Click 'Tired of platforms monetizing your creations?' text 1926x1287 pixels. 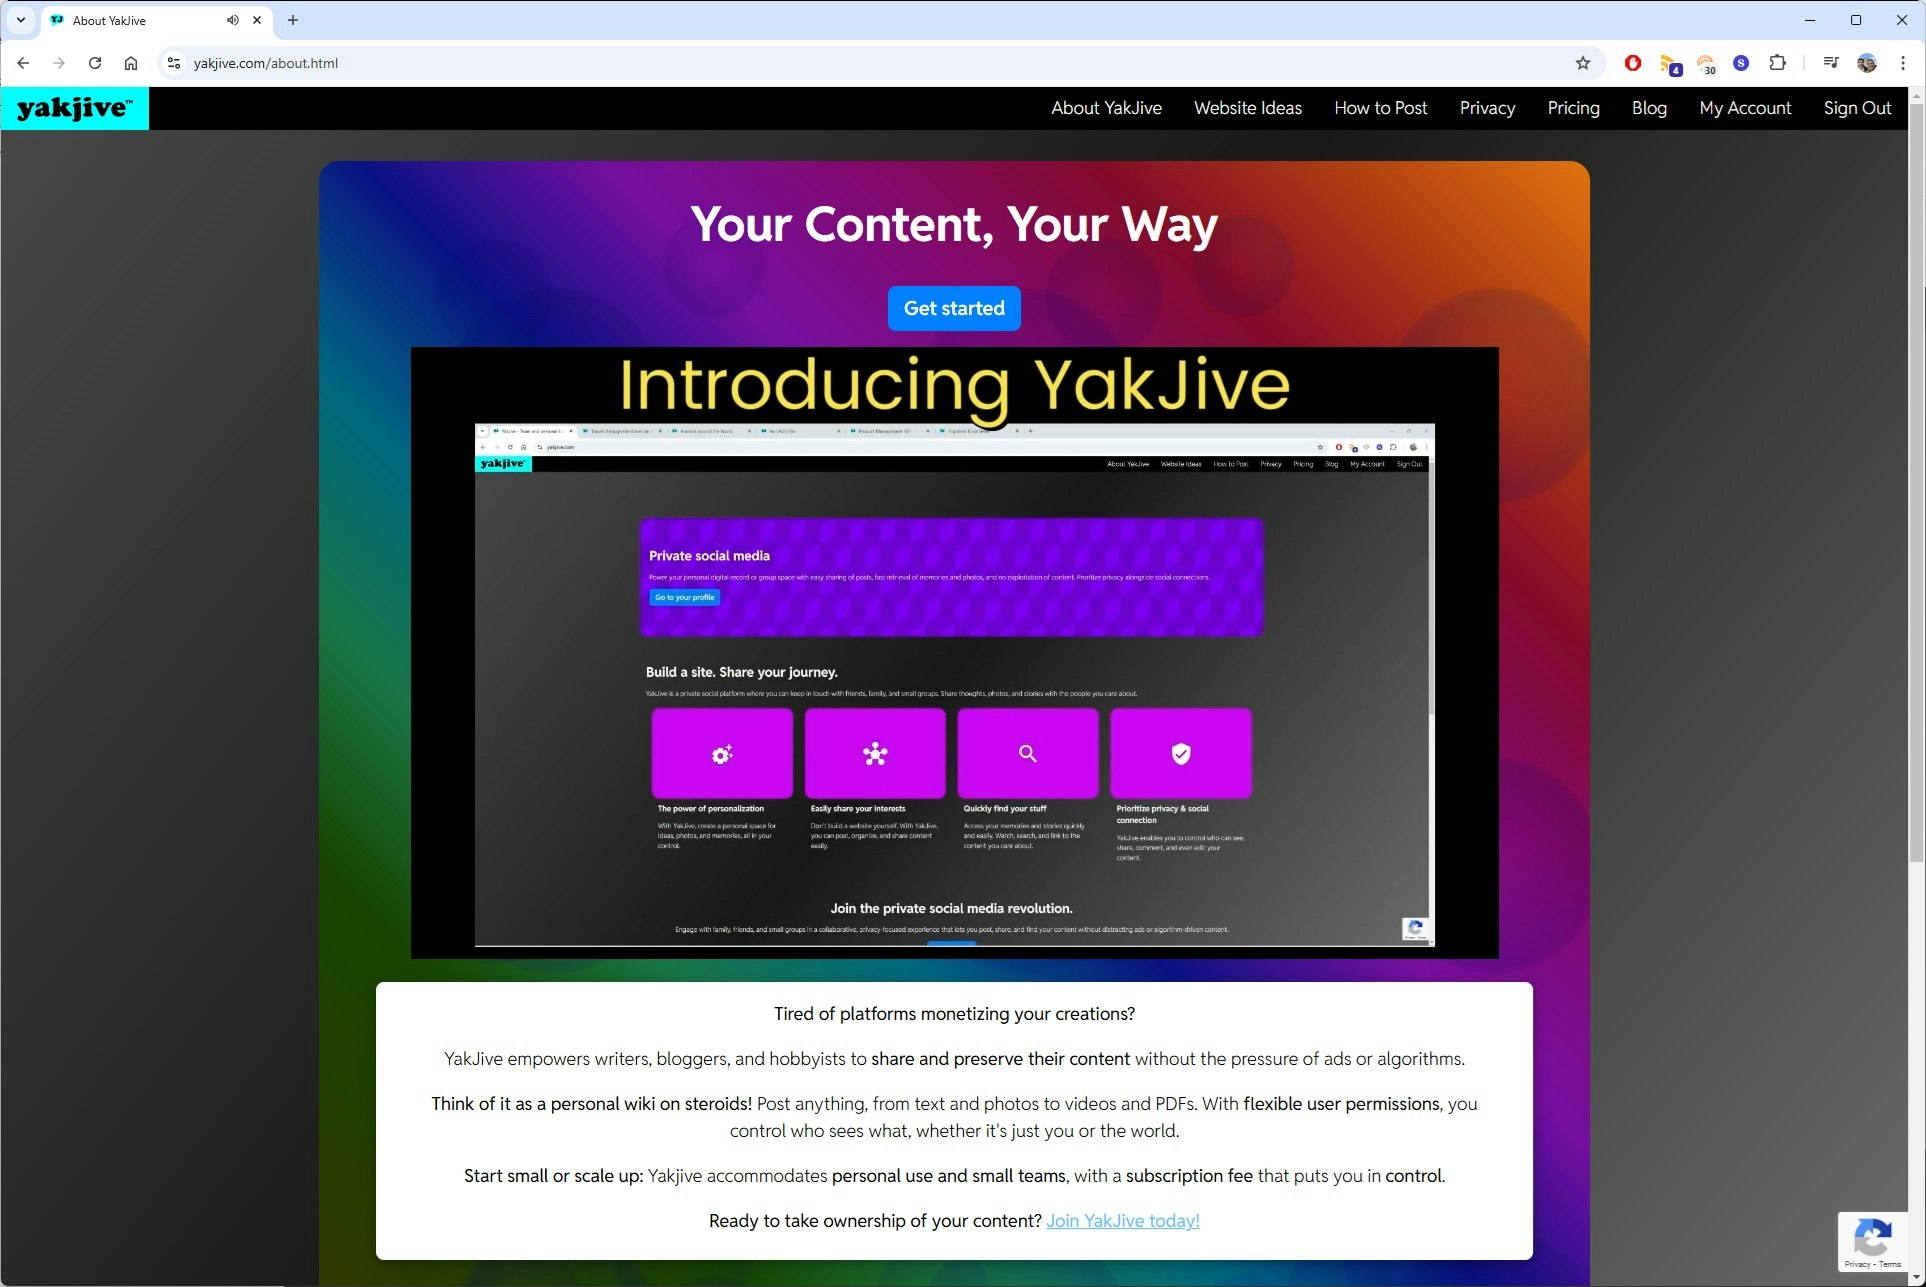[x=954, y=1014]
